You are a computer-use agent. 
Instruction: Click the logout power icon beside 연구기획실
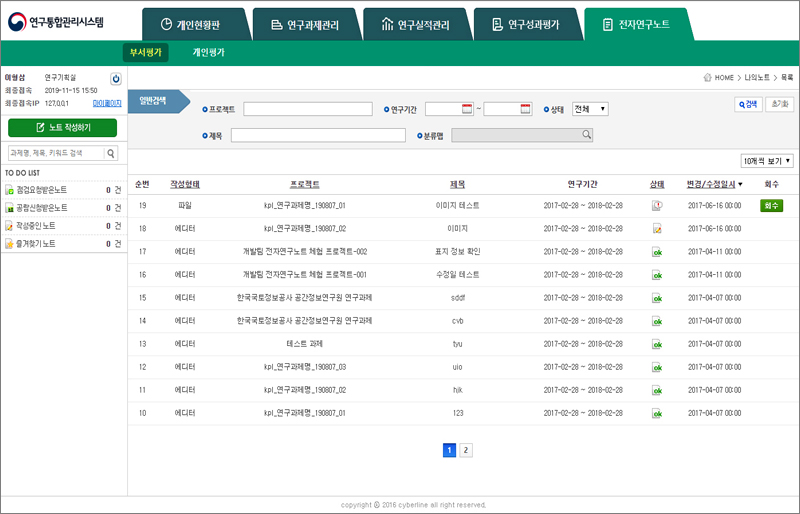pos(115,78)
